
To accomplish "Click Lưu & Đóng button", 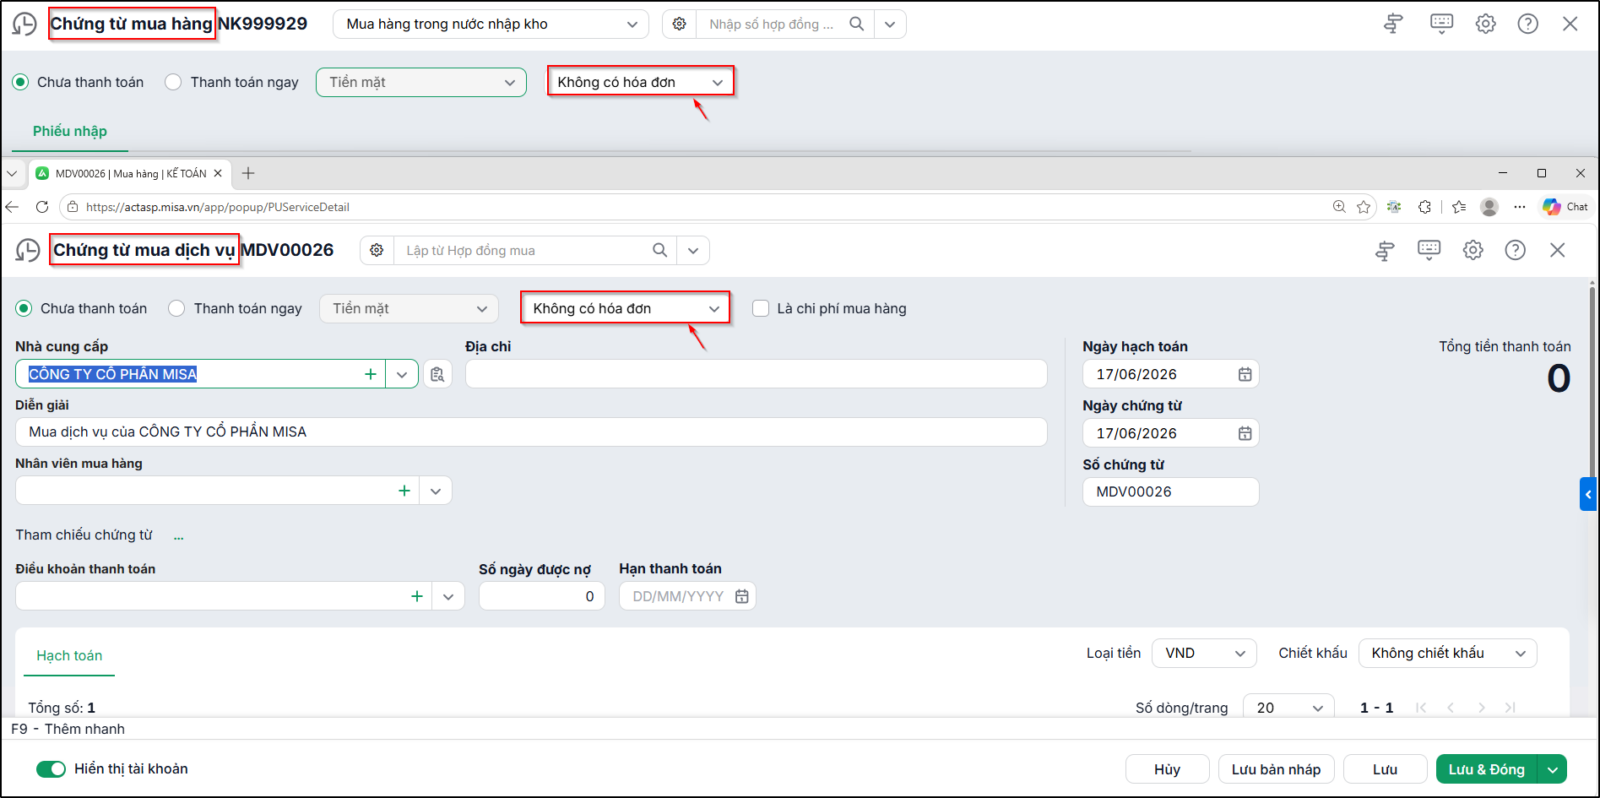I will coord(1487,769).
